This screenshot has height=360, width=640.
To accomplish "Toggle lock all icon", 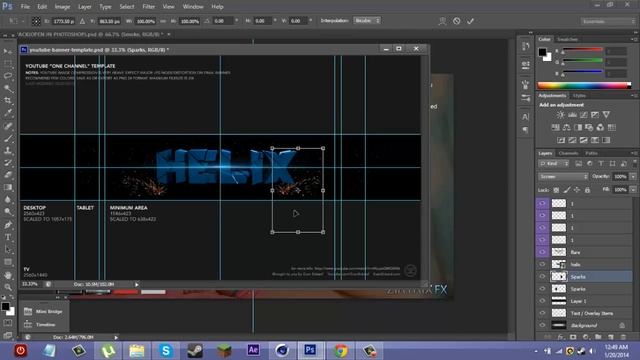I will coord(587,190).
